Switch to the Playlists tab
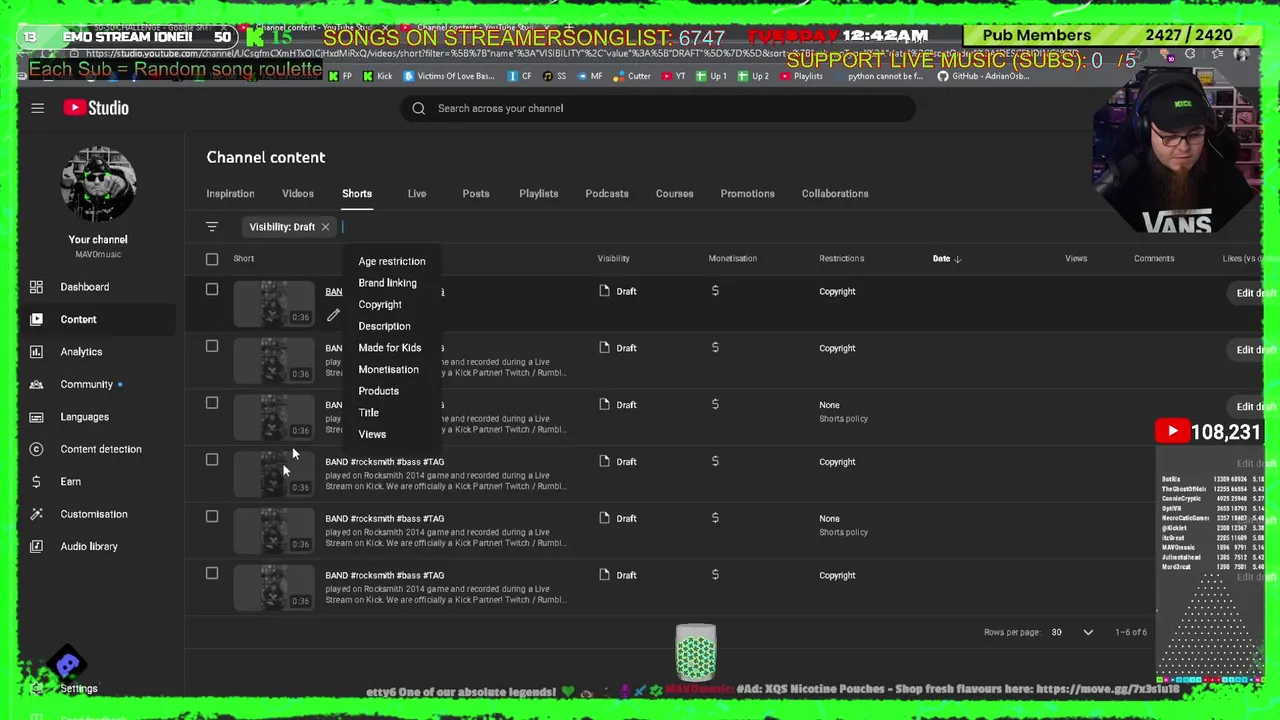Viewport: 1280px width, 720px height. pos(539,194)
